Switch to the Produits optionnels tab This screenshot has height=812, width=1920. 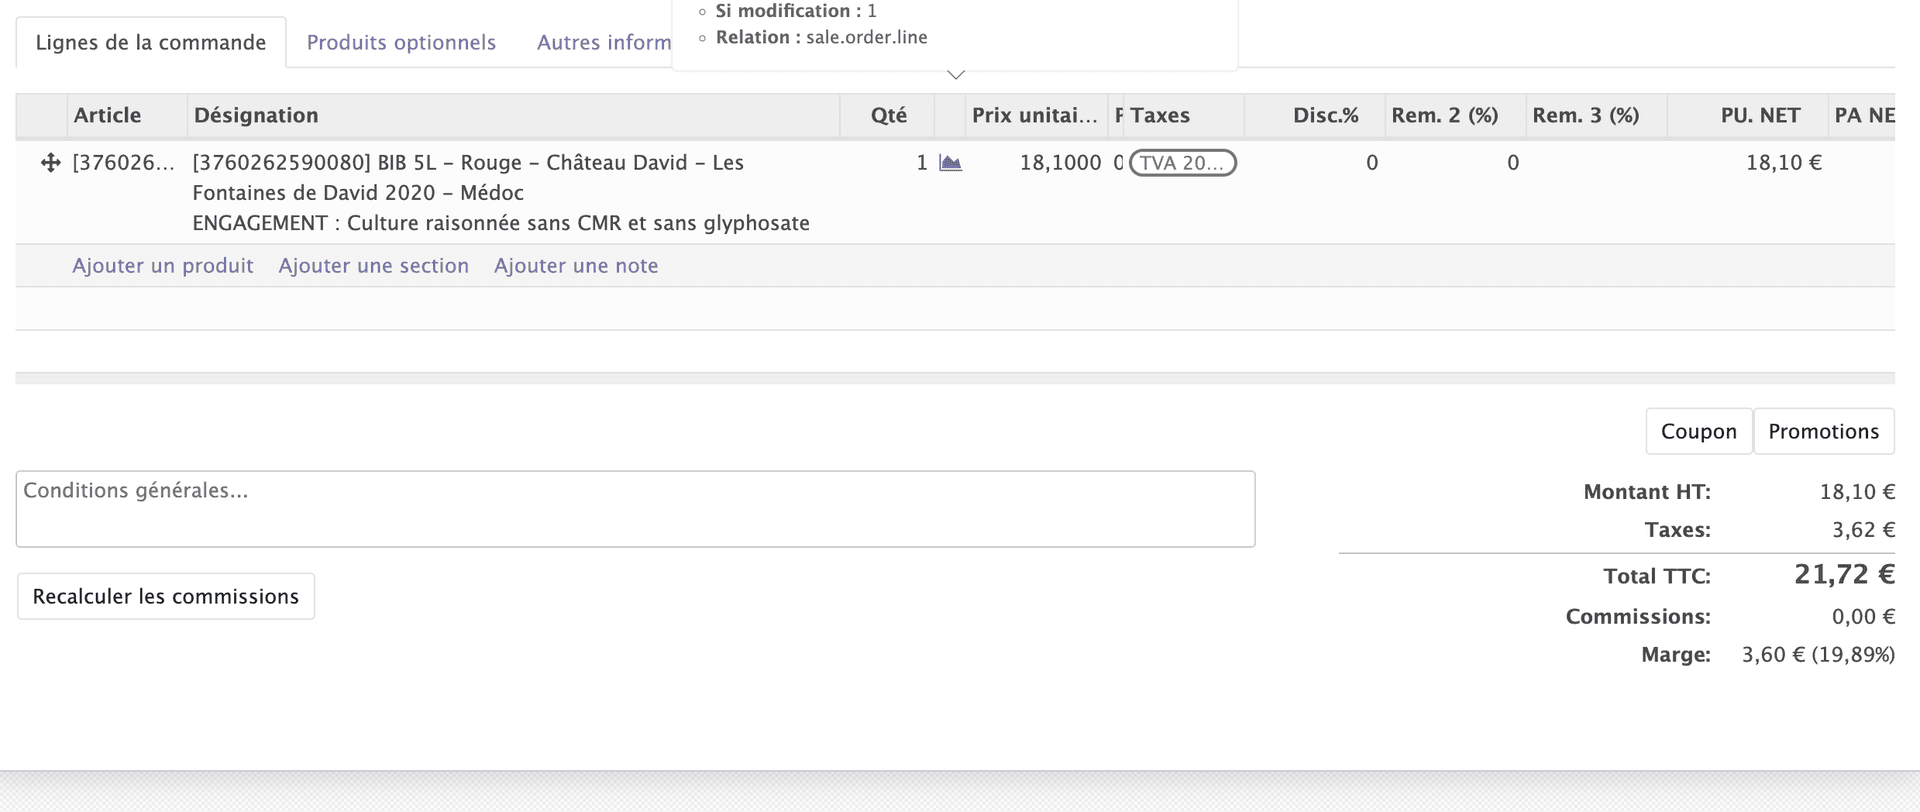[401, 43]
